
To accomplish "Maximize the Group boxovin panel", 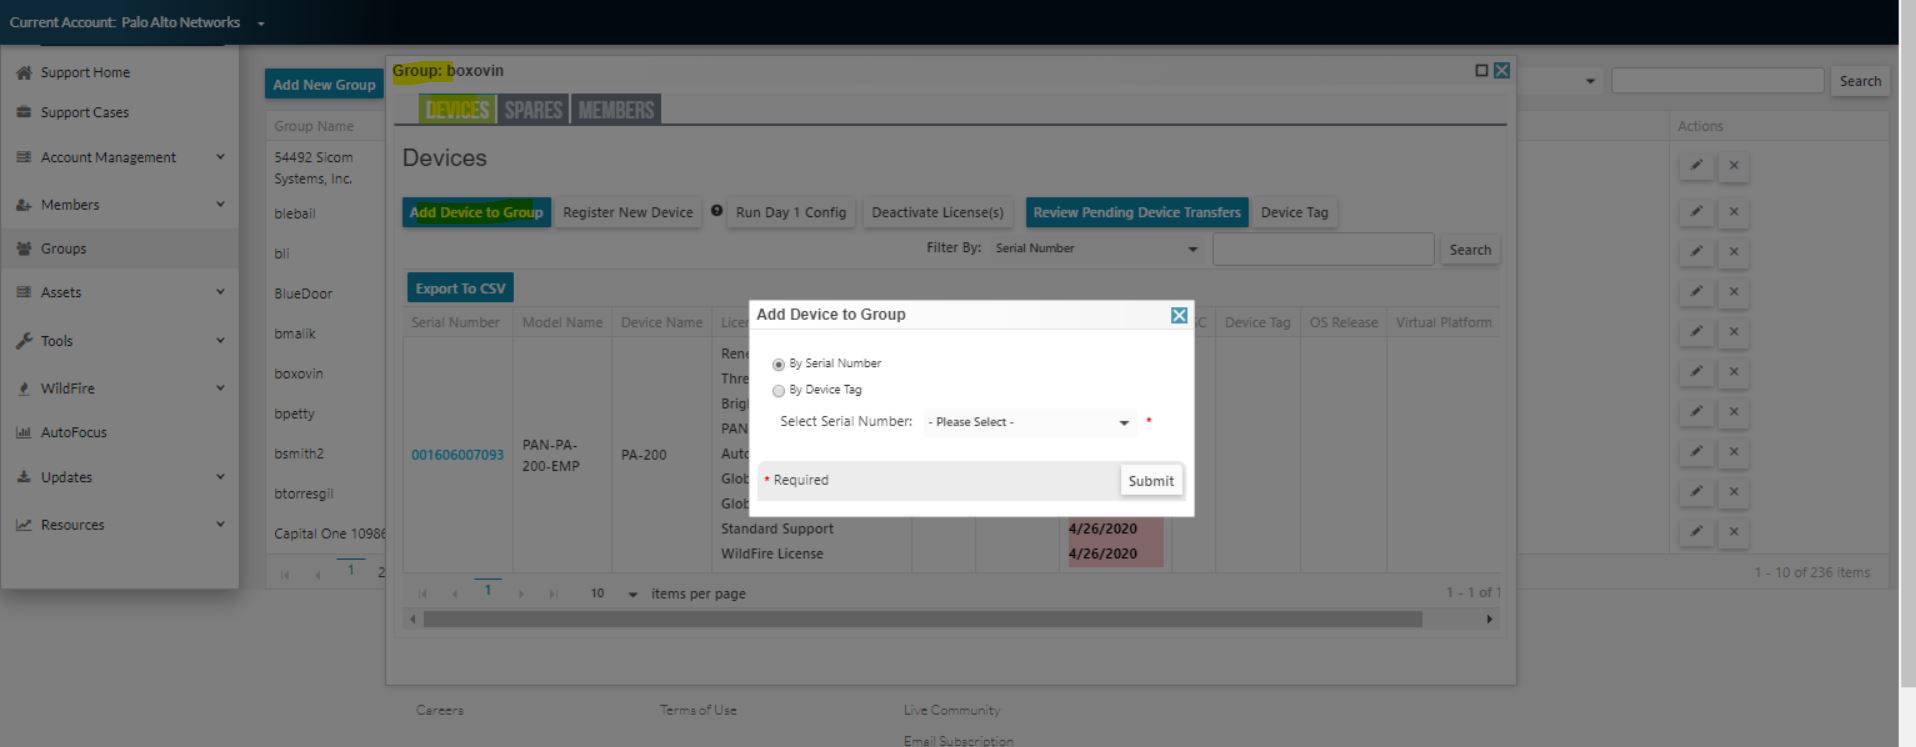I will (1481, 70).
